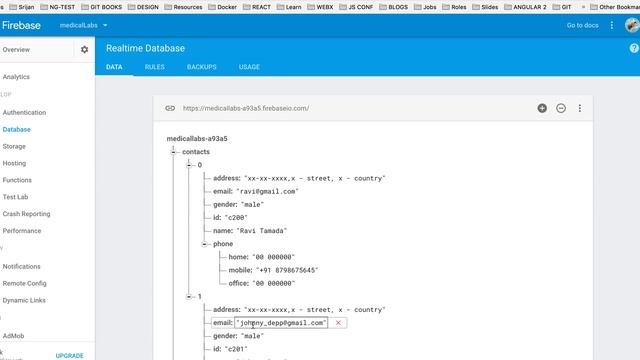Open Functions in the sidebar
This screenshot has height=360, width=640.
click(x=17, y=180)
